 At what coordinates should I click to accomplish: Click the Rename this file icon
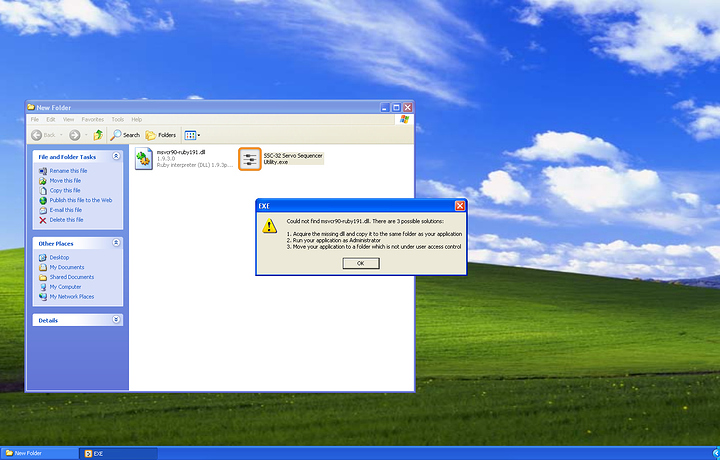coord(43,171)
